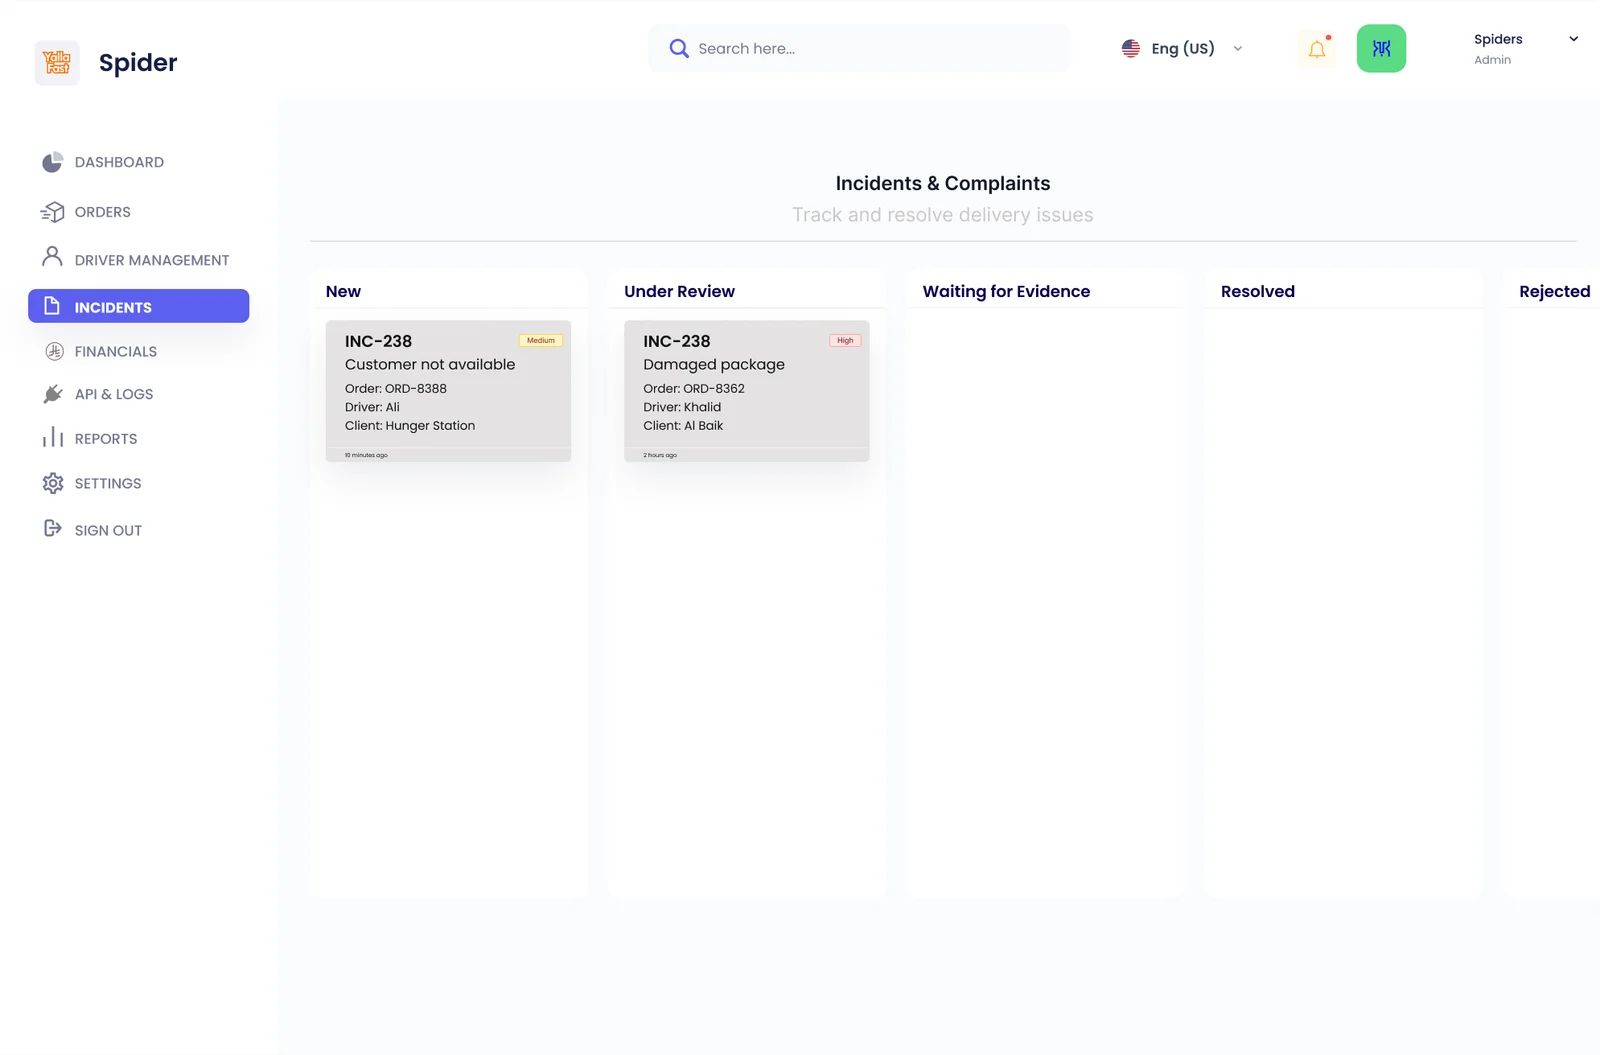Click the Driver: Khalid text
This screenshot has height=1055, width=1600.
tap(682, 407)
